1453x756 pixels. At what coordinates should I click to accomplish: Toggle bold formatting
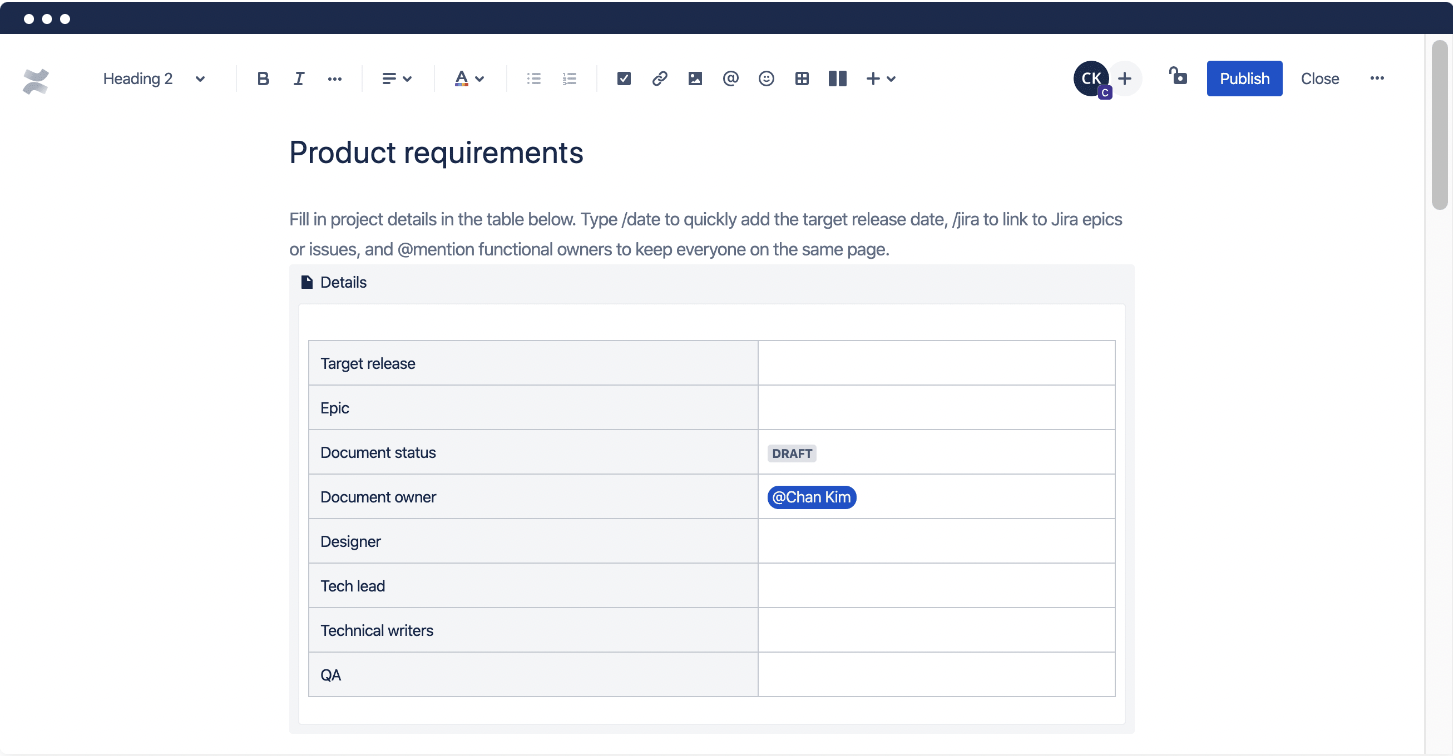tap(263, 79)
